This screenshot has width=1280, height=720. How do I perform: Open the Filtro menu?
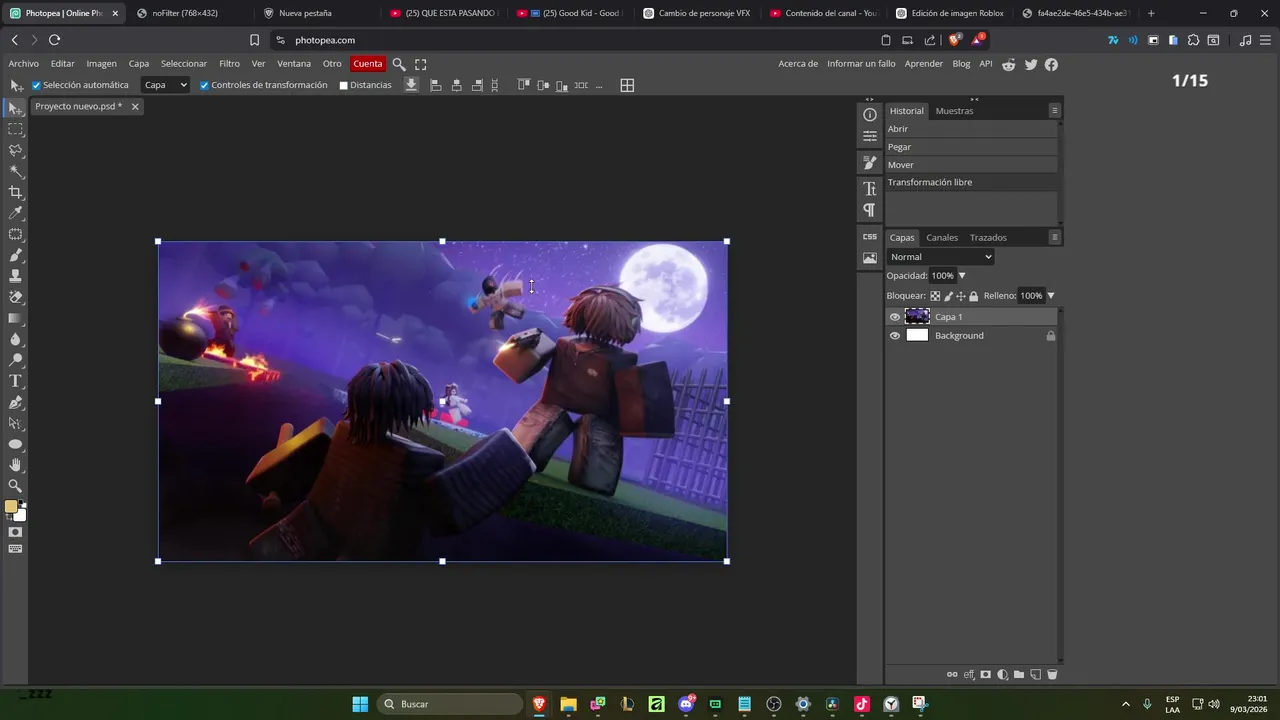point(229,64)
